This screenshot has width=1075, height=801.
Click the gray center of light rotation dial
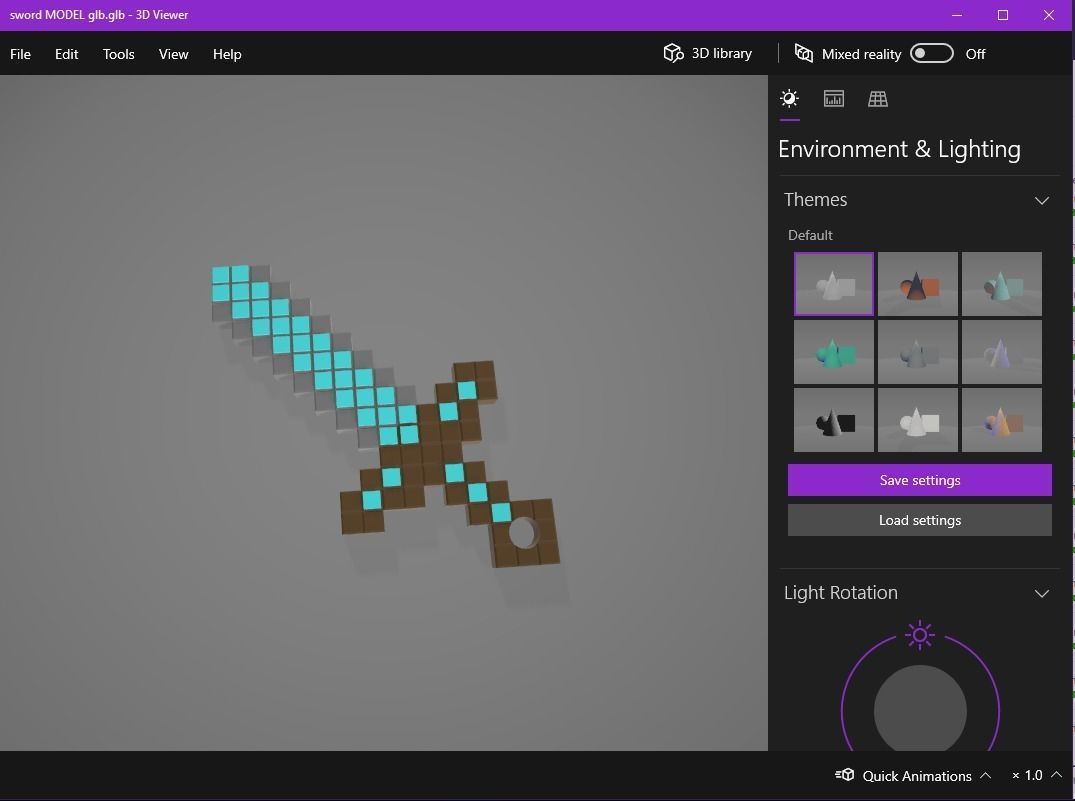[x=920, y=710]
